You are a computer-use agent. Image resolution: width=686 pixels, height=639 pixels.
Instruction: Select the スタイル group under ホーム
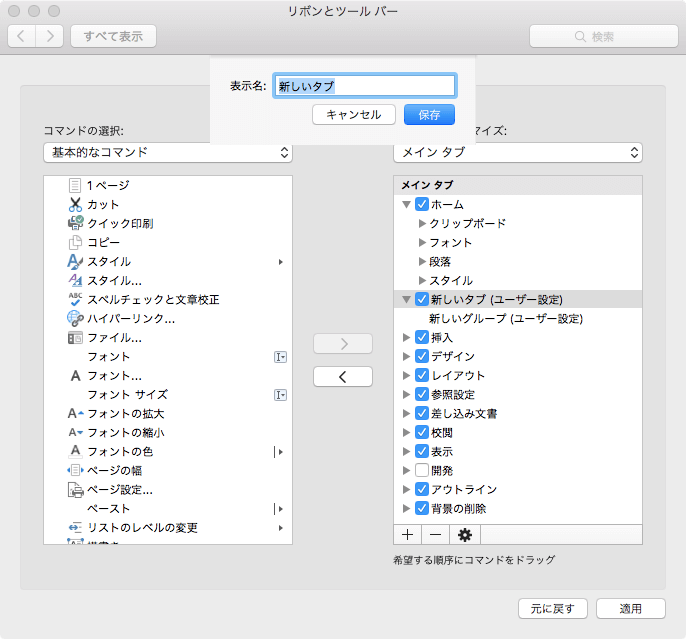(451, 280)
